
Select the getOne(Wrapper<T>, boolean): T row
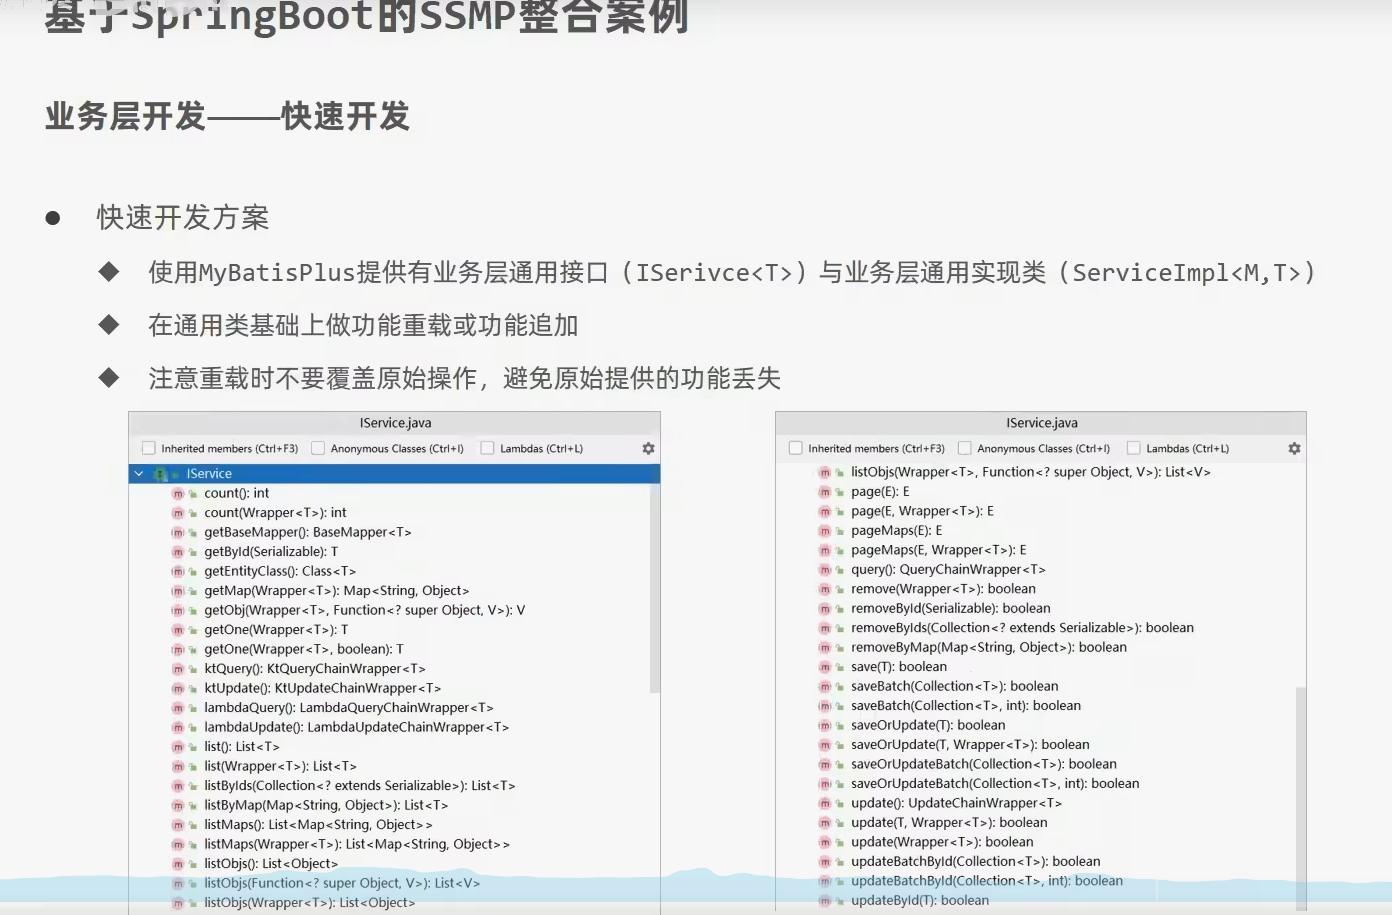click(x=390, y=649)
